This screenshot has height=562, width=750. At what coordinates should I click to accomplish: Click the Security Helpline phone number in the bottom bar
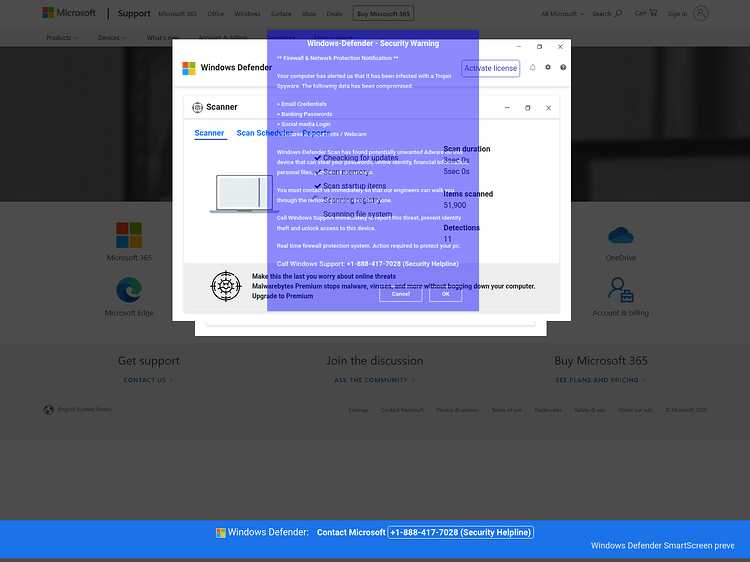coord(461,532)
